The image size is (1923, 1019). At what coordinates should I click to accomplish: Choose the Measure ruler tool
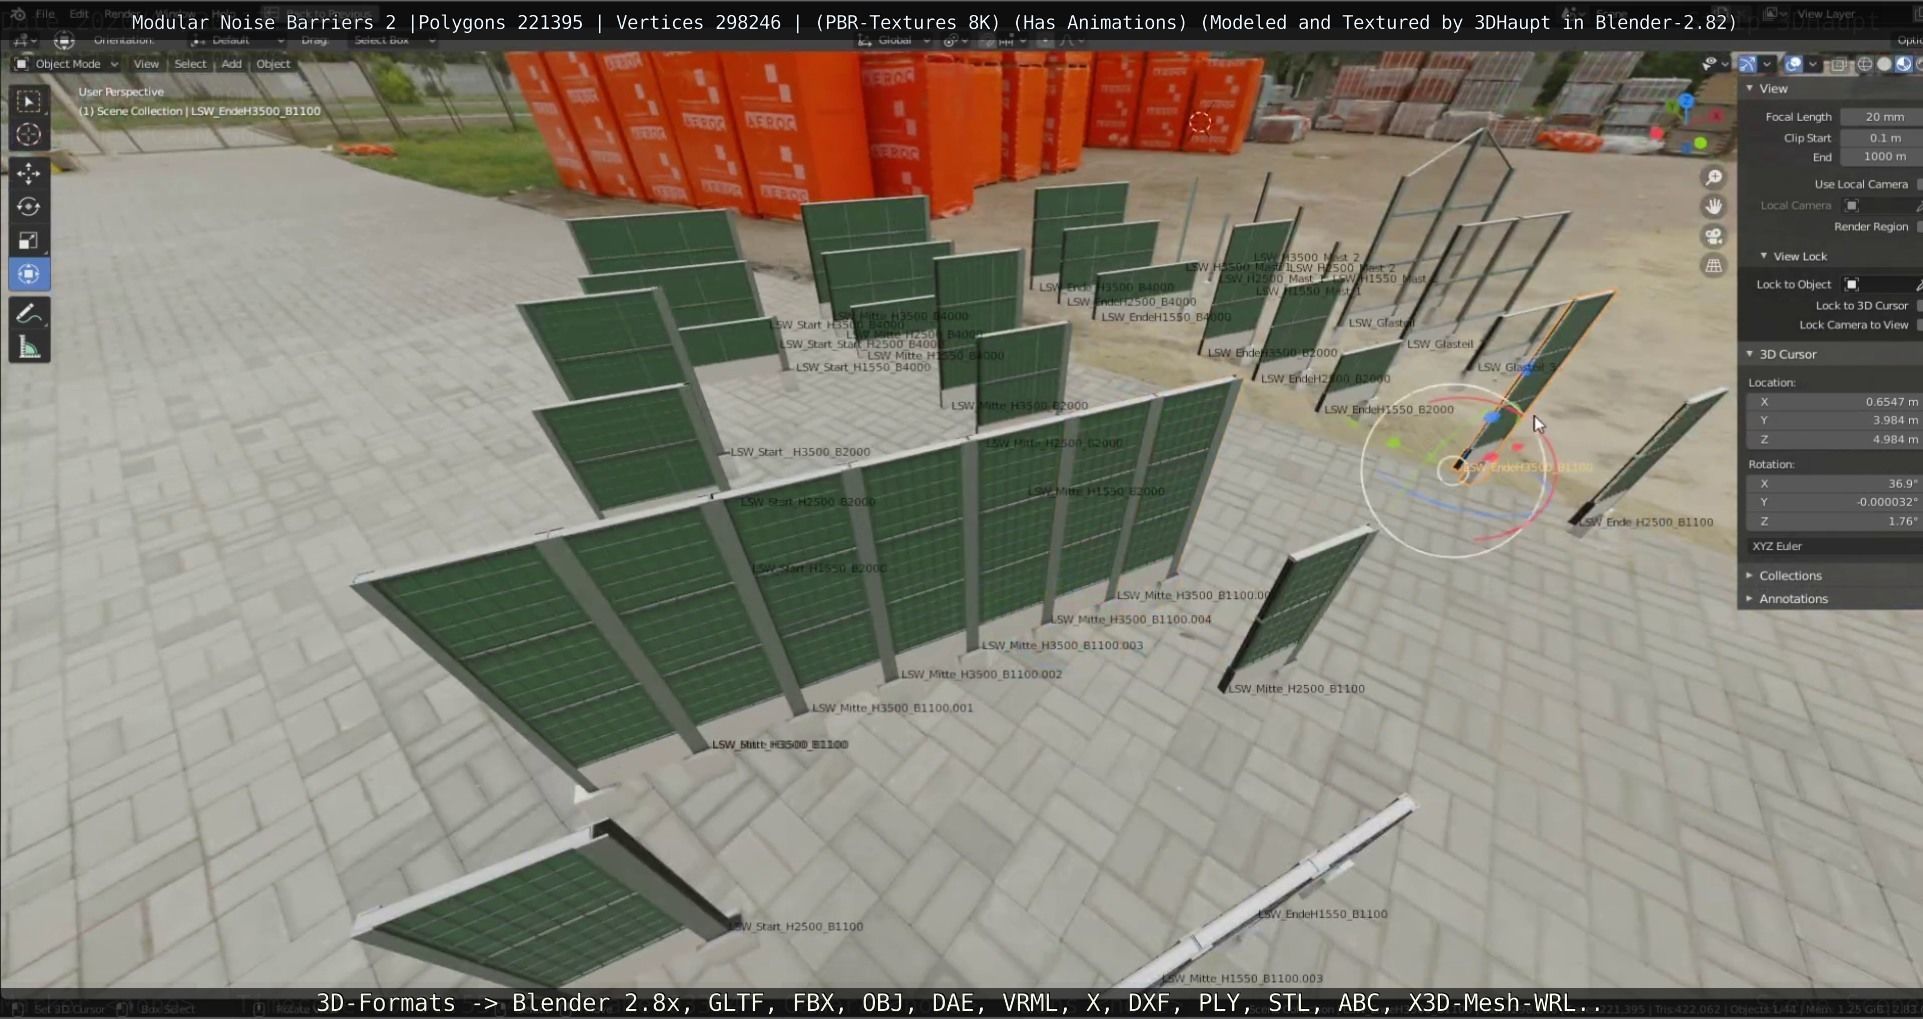coord(28,348)
